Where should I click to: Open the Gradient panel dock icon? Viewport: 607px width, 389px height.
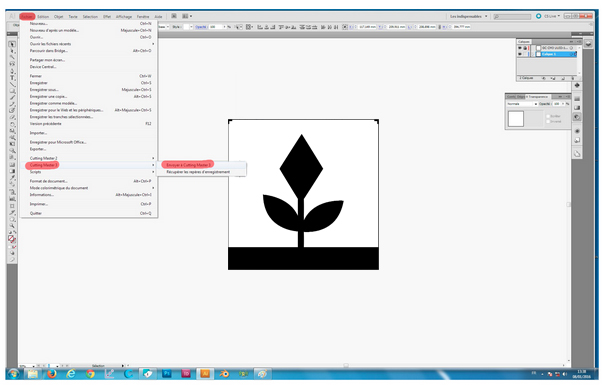pos(577,108)
